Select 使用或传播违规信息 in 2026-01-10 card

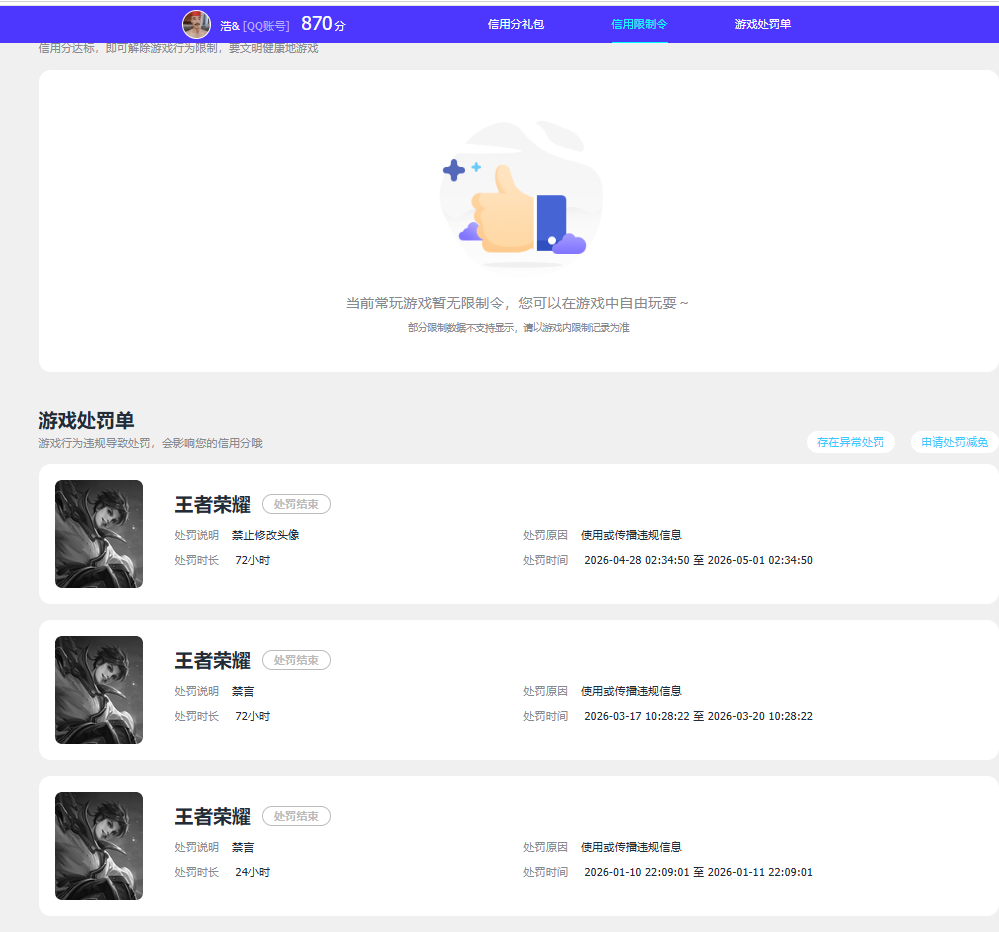(x=631, y=847)
